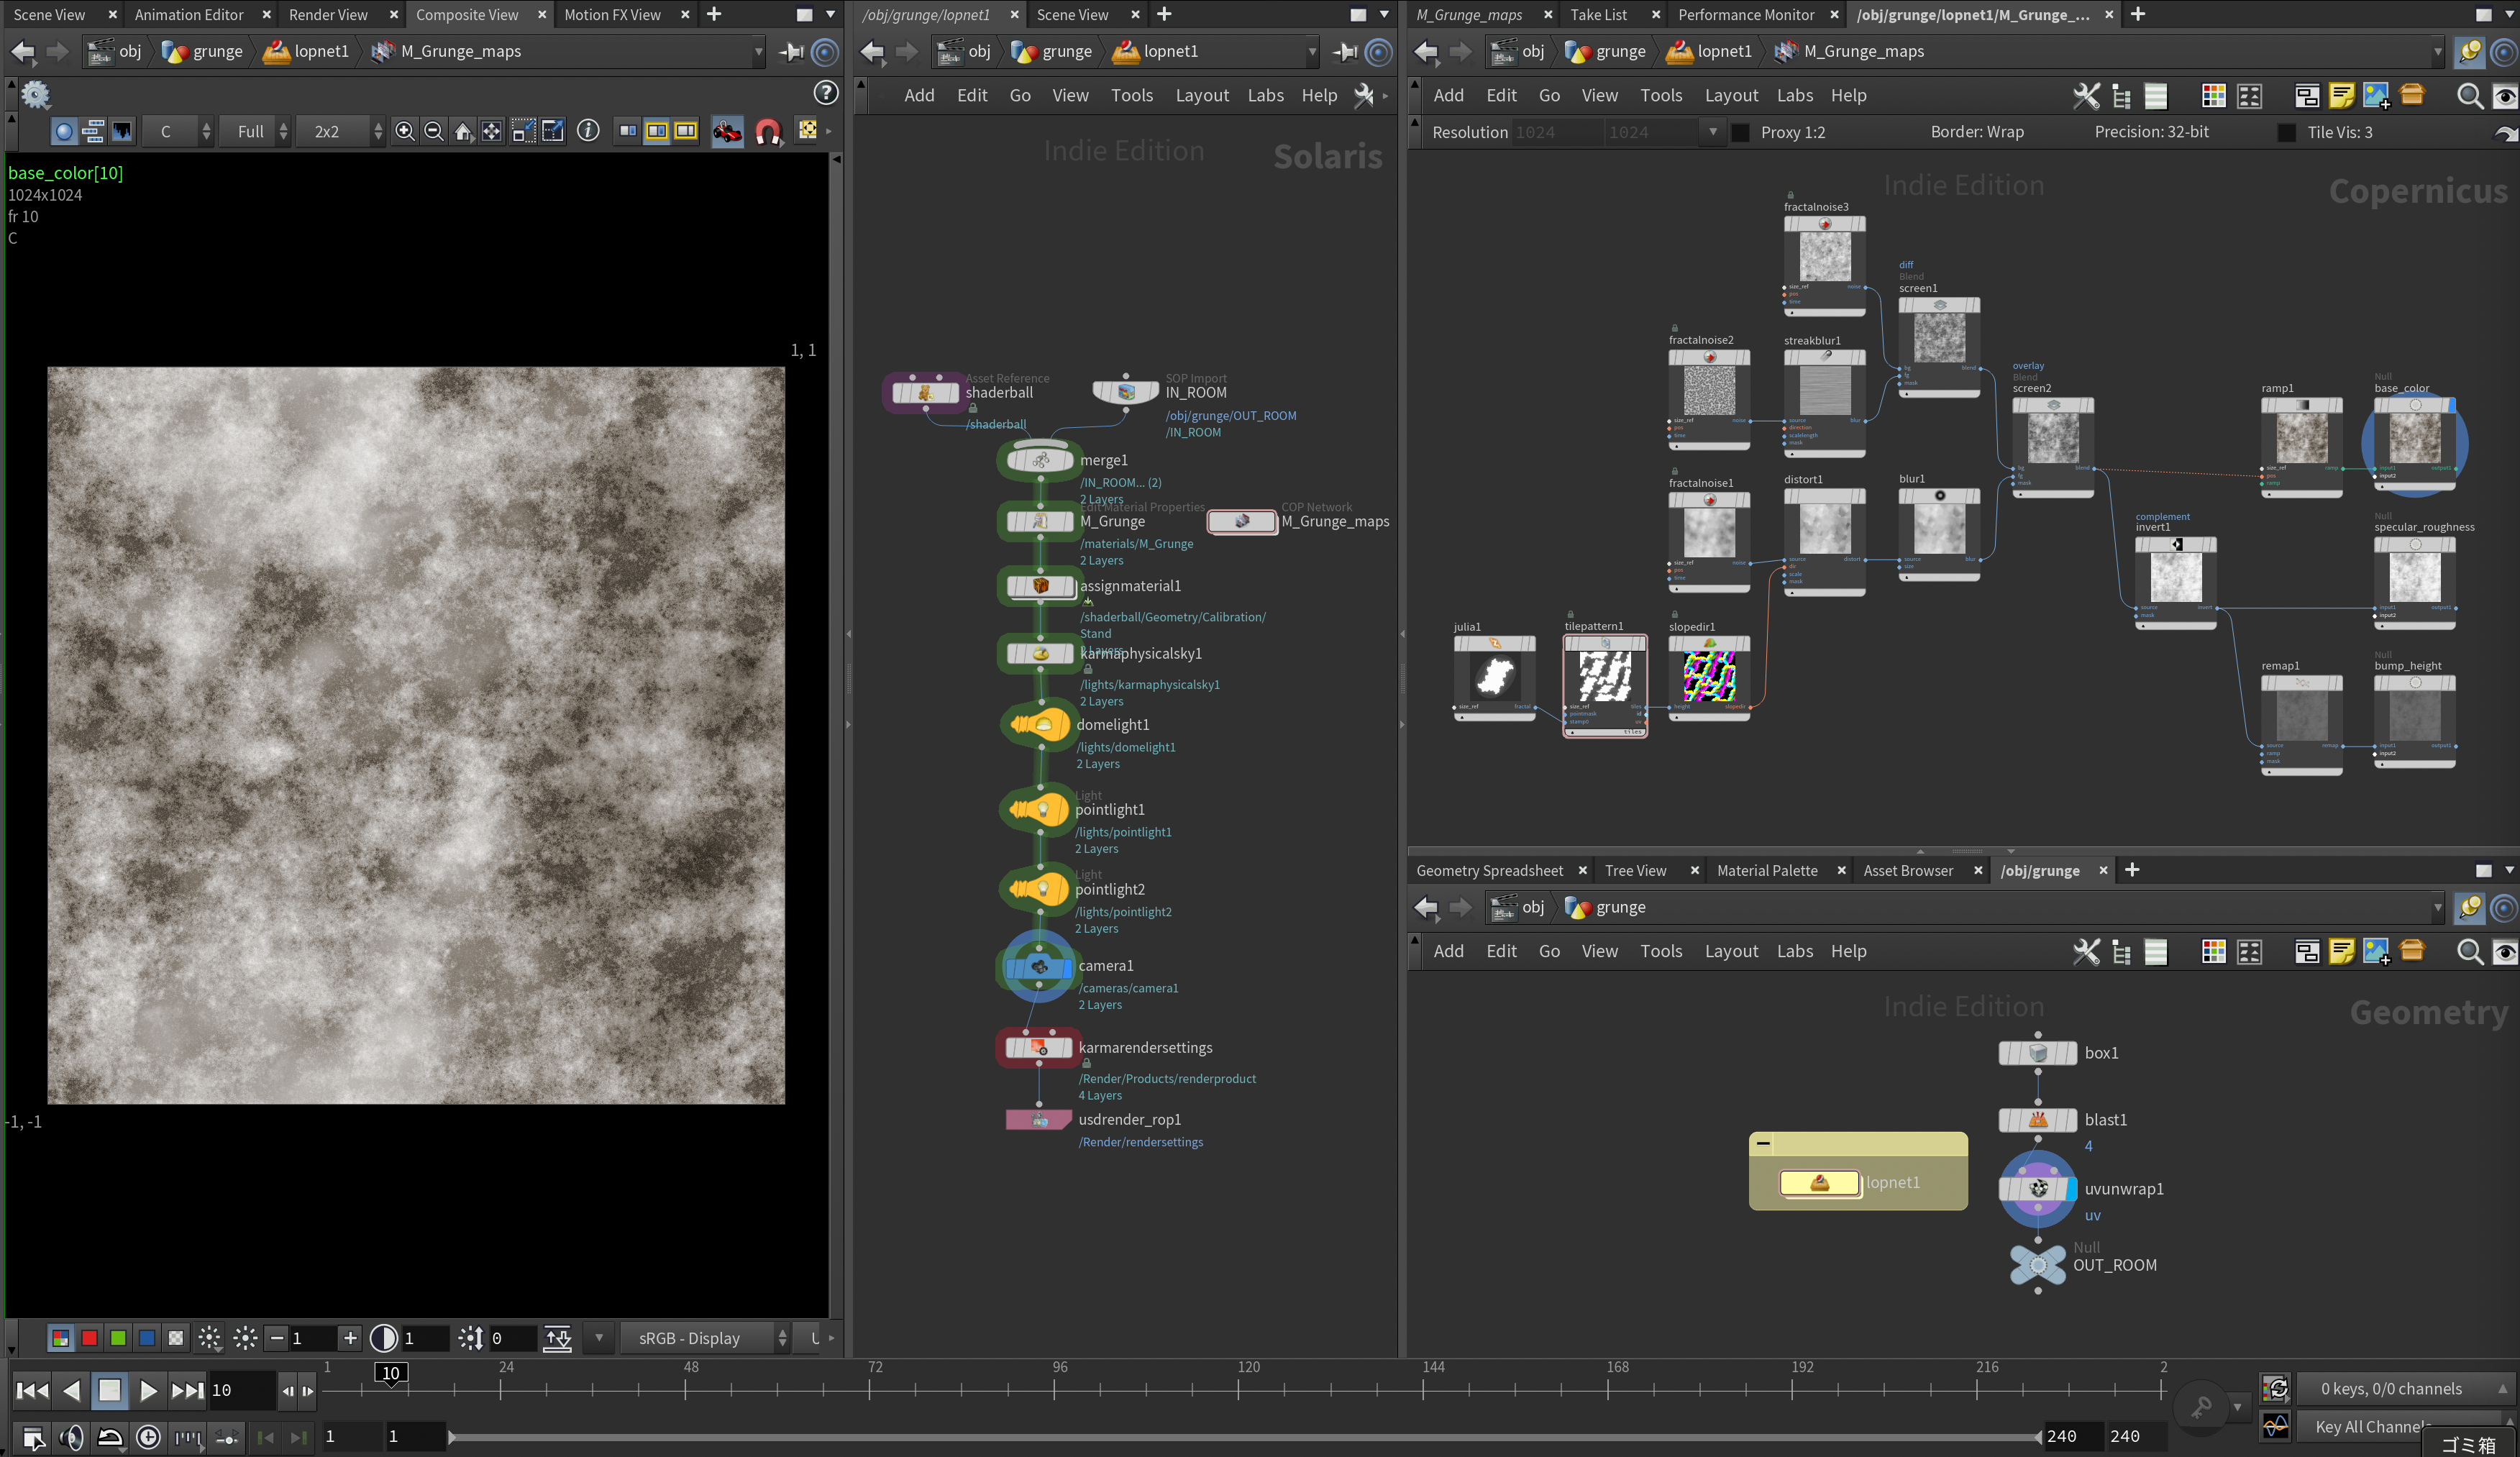
Task: Click the red magnet snapping icon
Action: [768, 131]
